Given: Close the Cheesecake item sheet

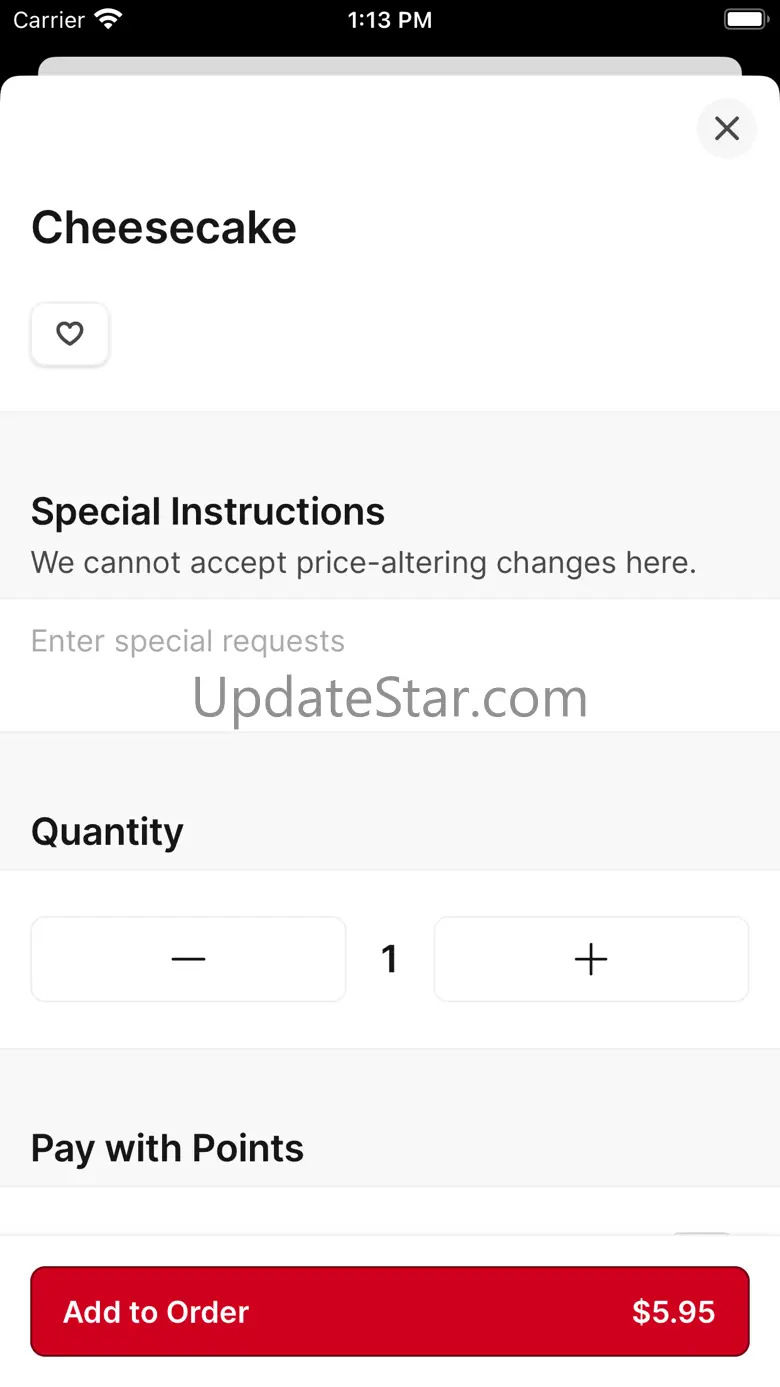Looking at the screenshot, I should coord(726,128).
